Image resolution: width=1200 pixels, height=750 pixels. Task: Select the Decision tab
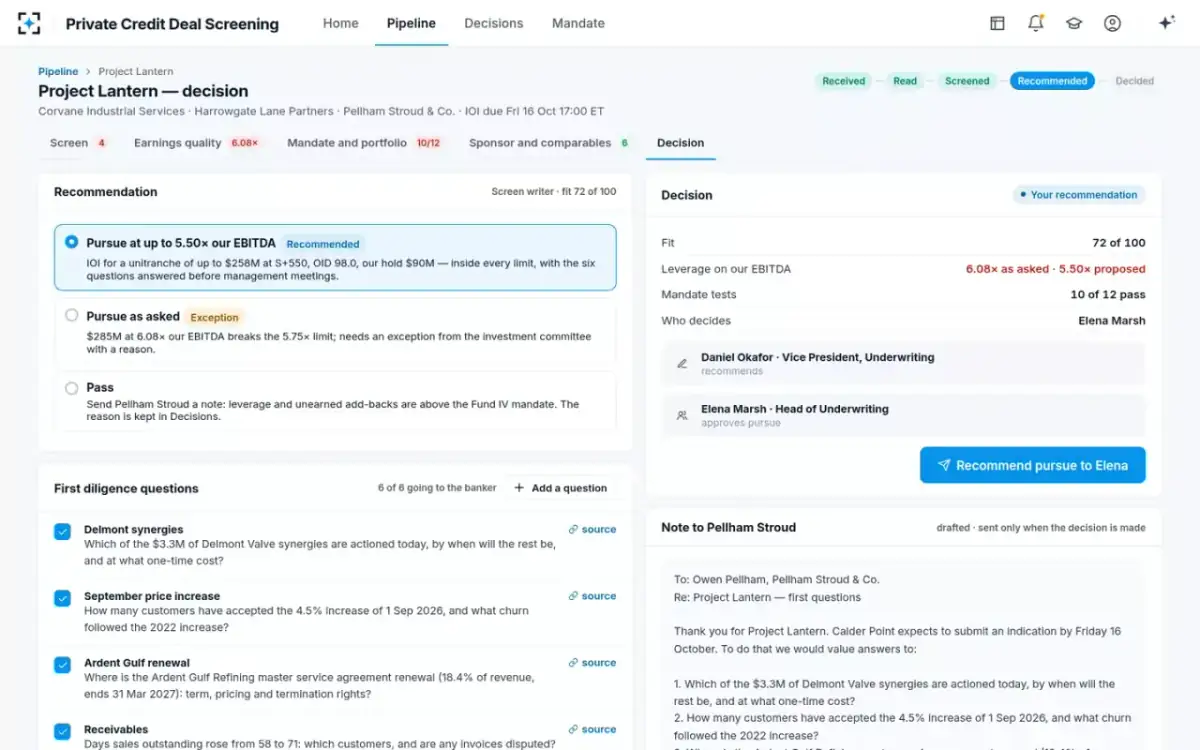point(681,143)
